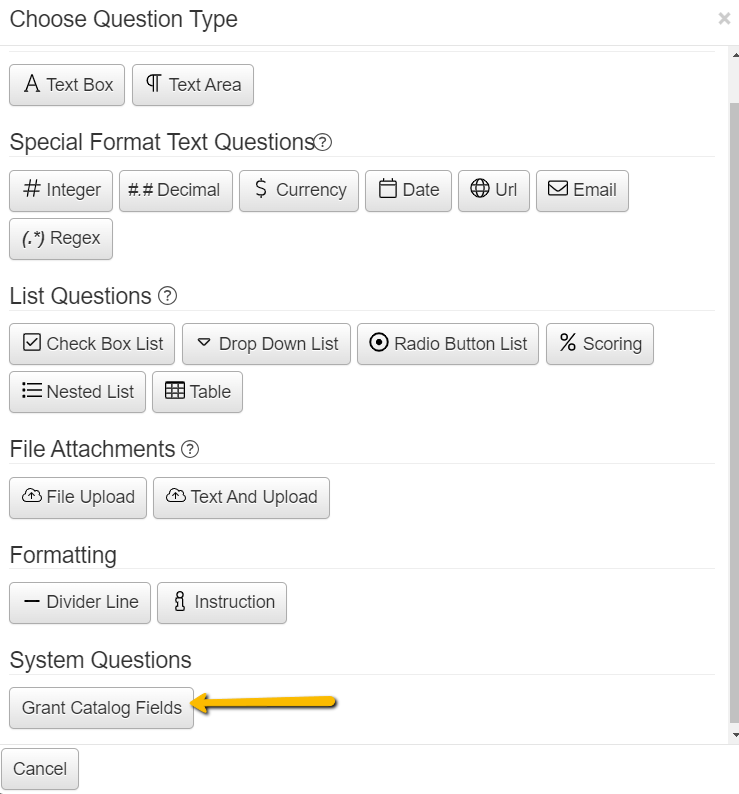Screen dimensions: 739x794
Task: Pick the Decimal question type
Action: click(175, 190)
